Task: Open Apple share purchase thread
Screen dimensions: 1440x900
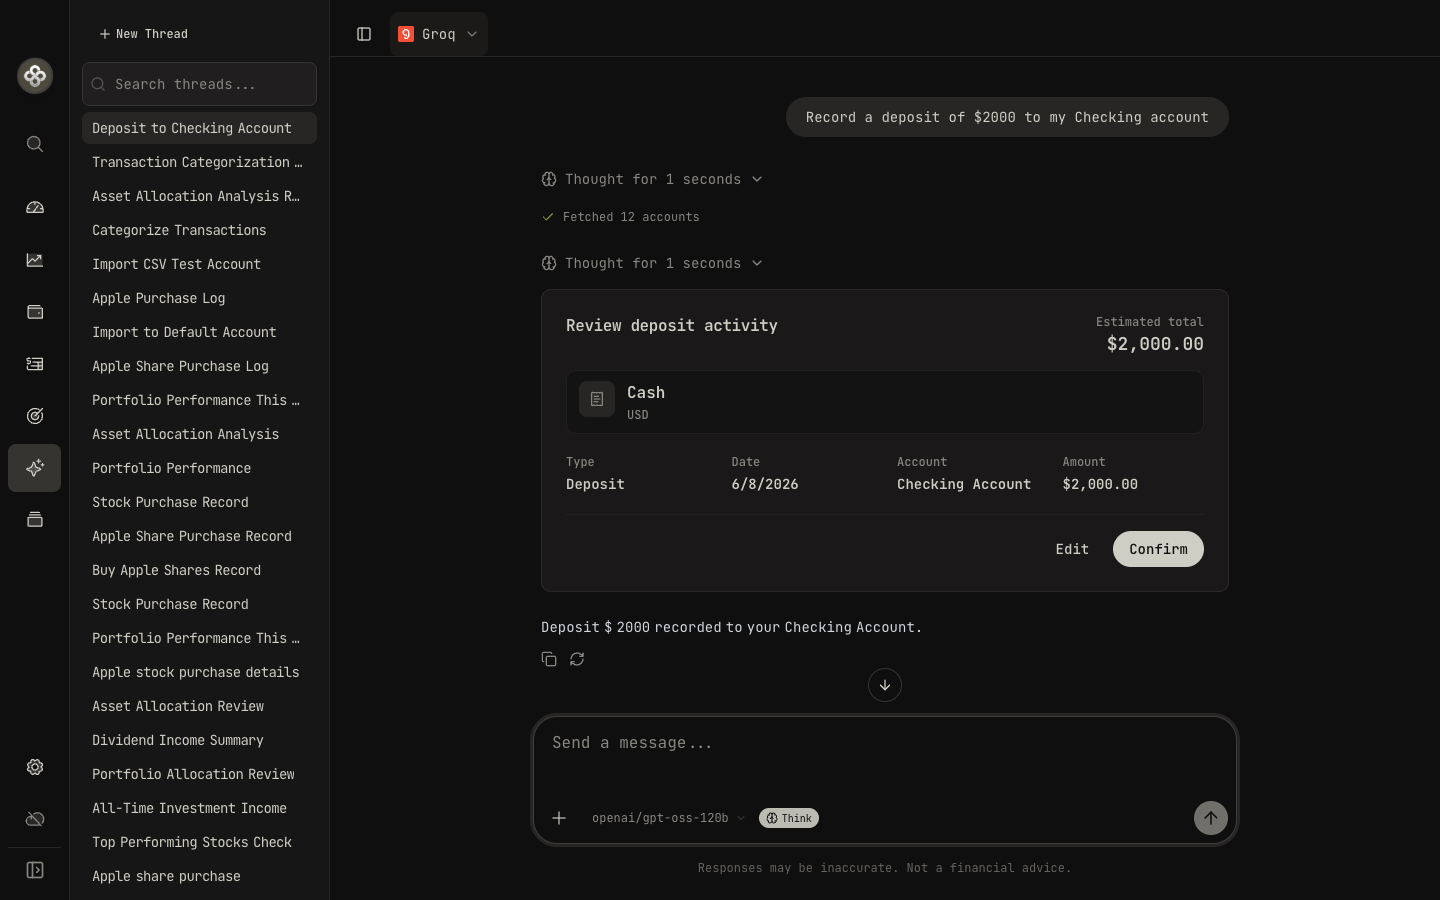Action: click(x=199, y=876)
